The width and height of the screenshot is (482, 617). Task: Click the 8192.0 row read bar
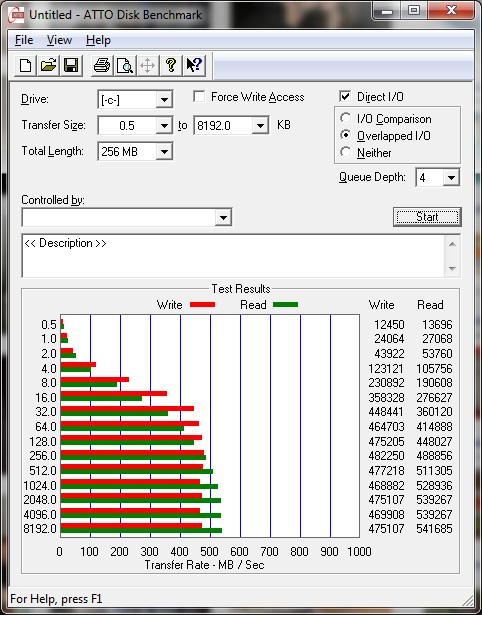141,530
